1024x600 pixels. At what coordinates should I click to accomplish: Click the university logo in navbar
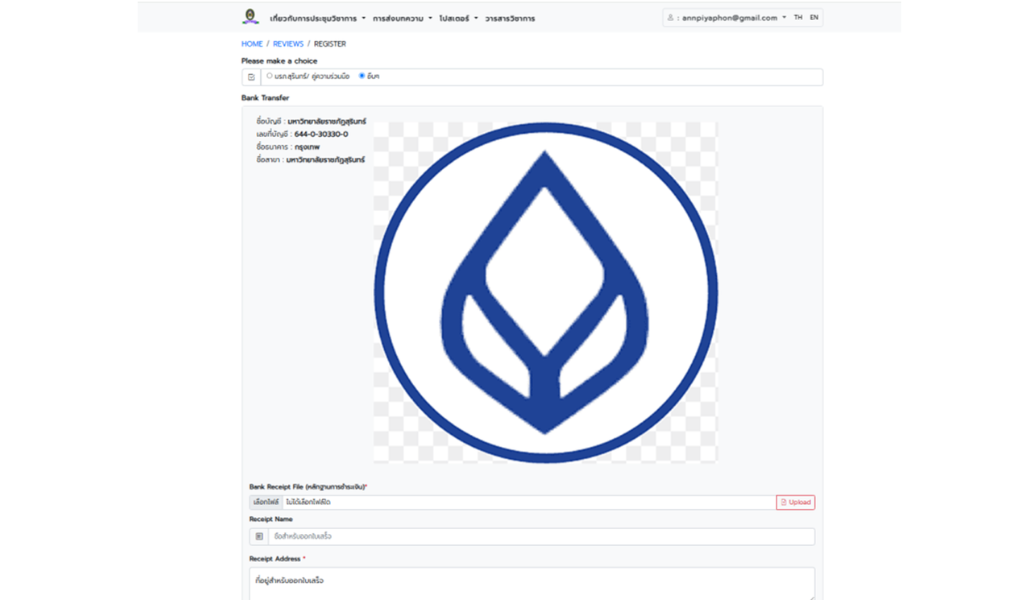pyautogui.click(x=250, y=17)
